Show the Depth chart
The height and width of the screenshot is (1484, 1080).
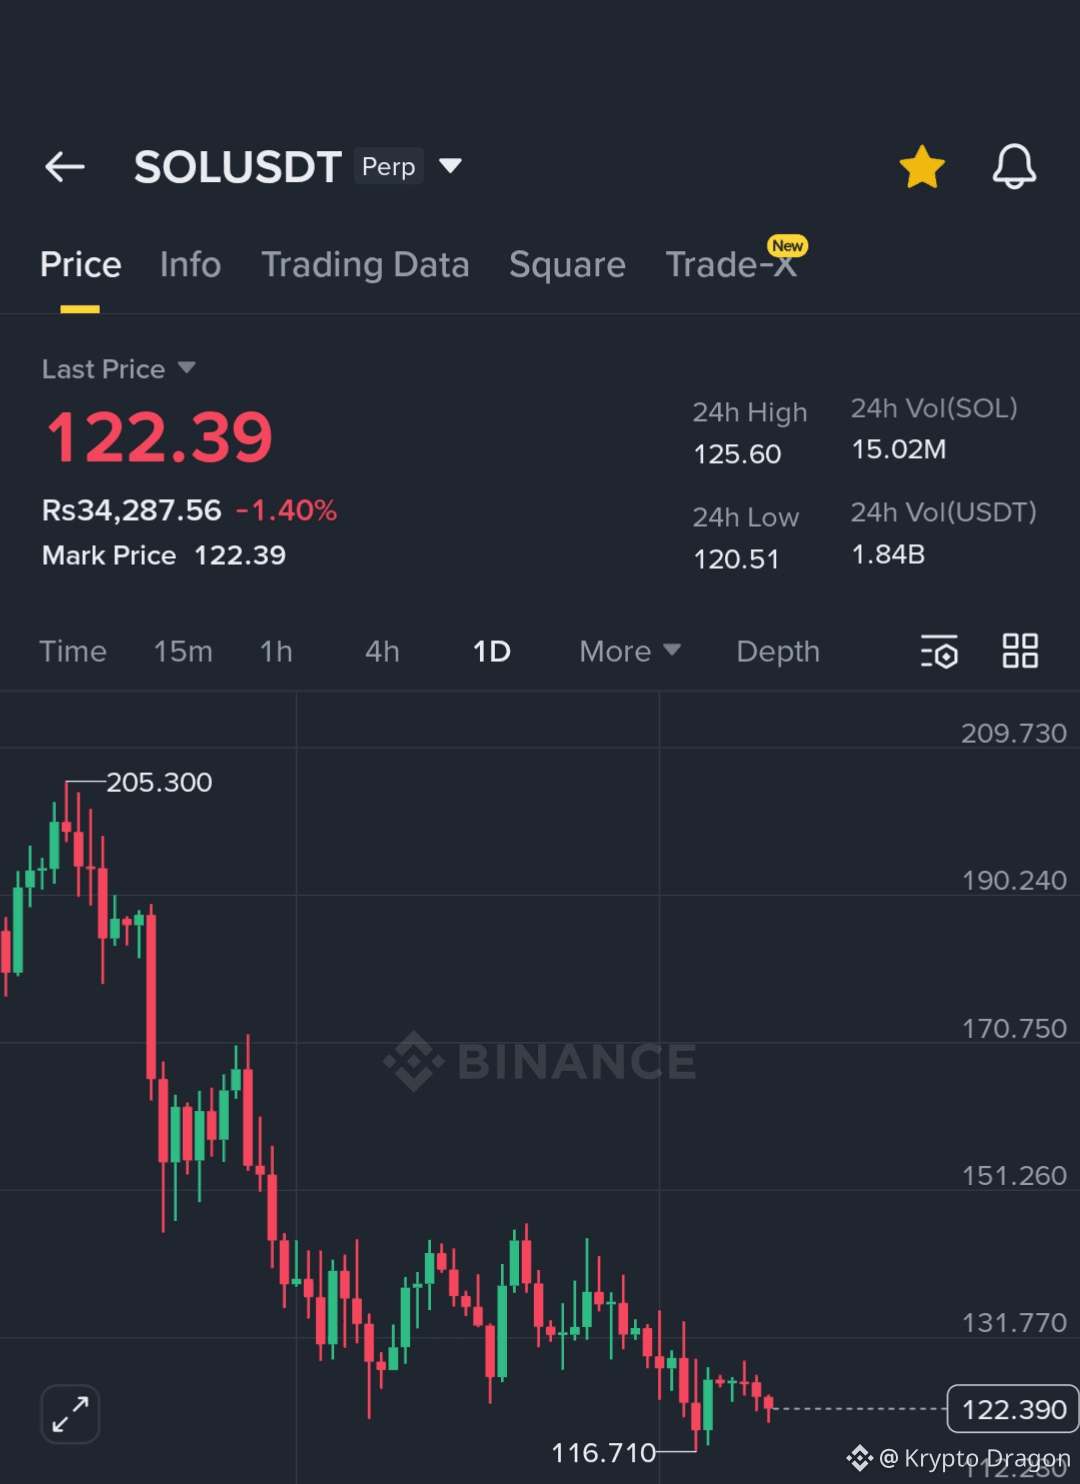778,651
